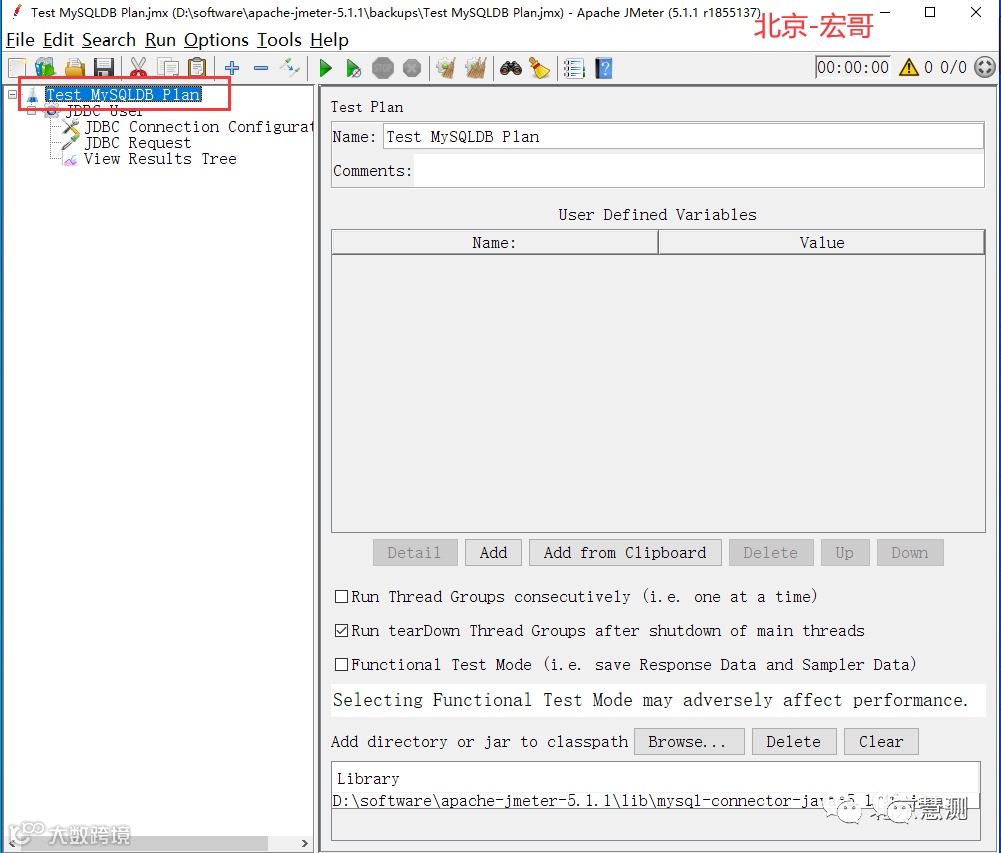Screen dimensions: 1001x853
Task: Click the Add variable button
Action: click(x=493, y=553)
